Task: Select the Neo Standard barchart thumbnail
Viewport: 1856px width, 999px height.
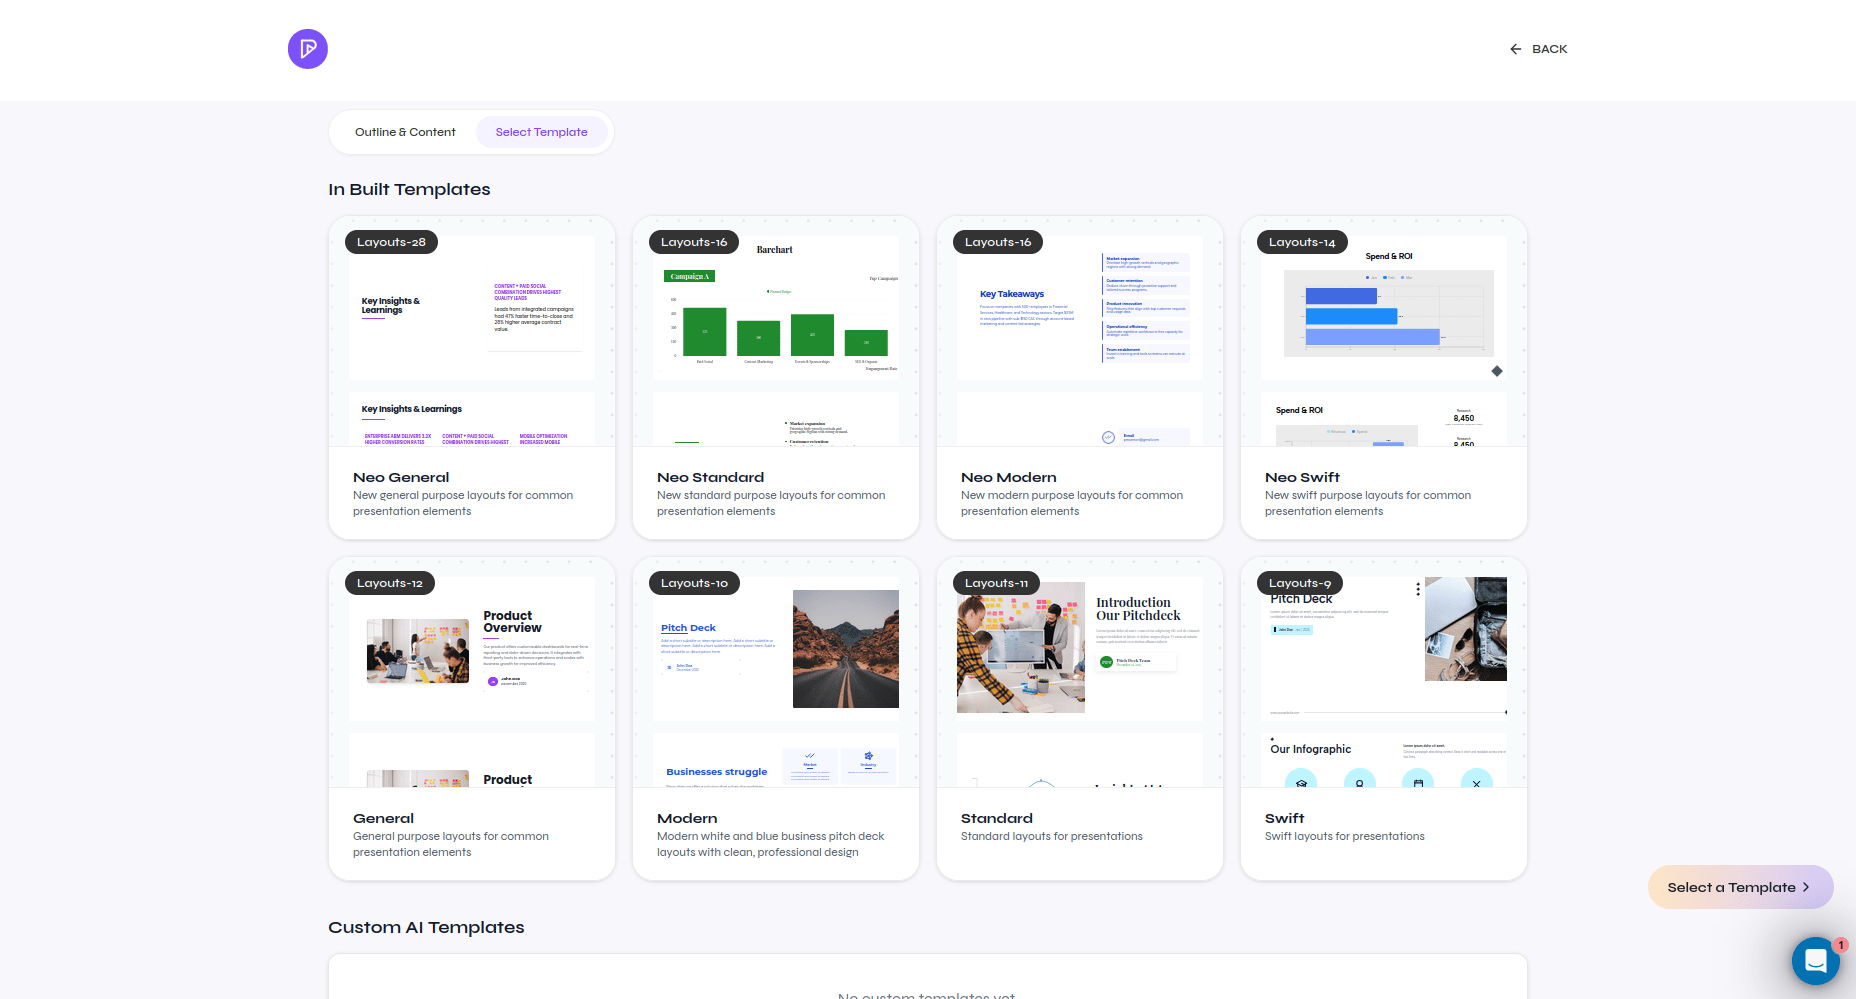Action: (776, 308)
